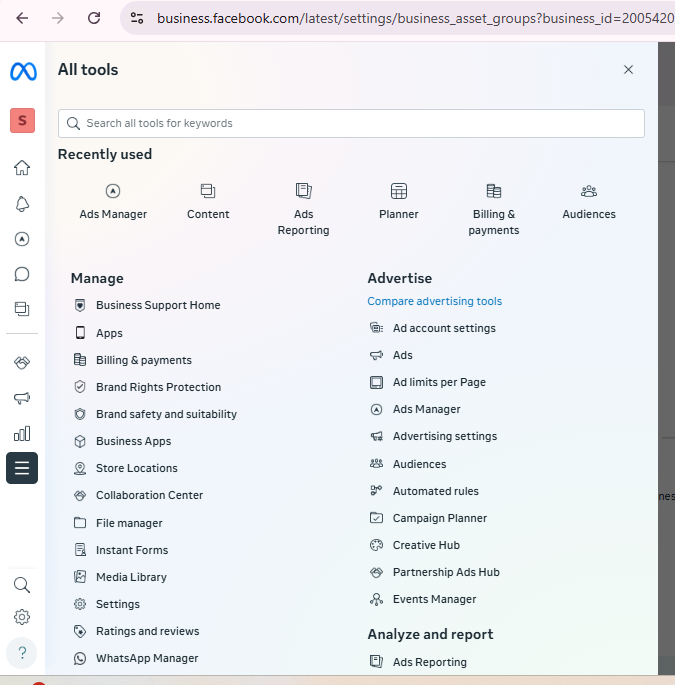Go to WhatsApp Manager
The image size is (675, 685).
pyautogui.click(x=147, y=658)
